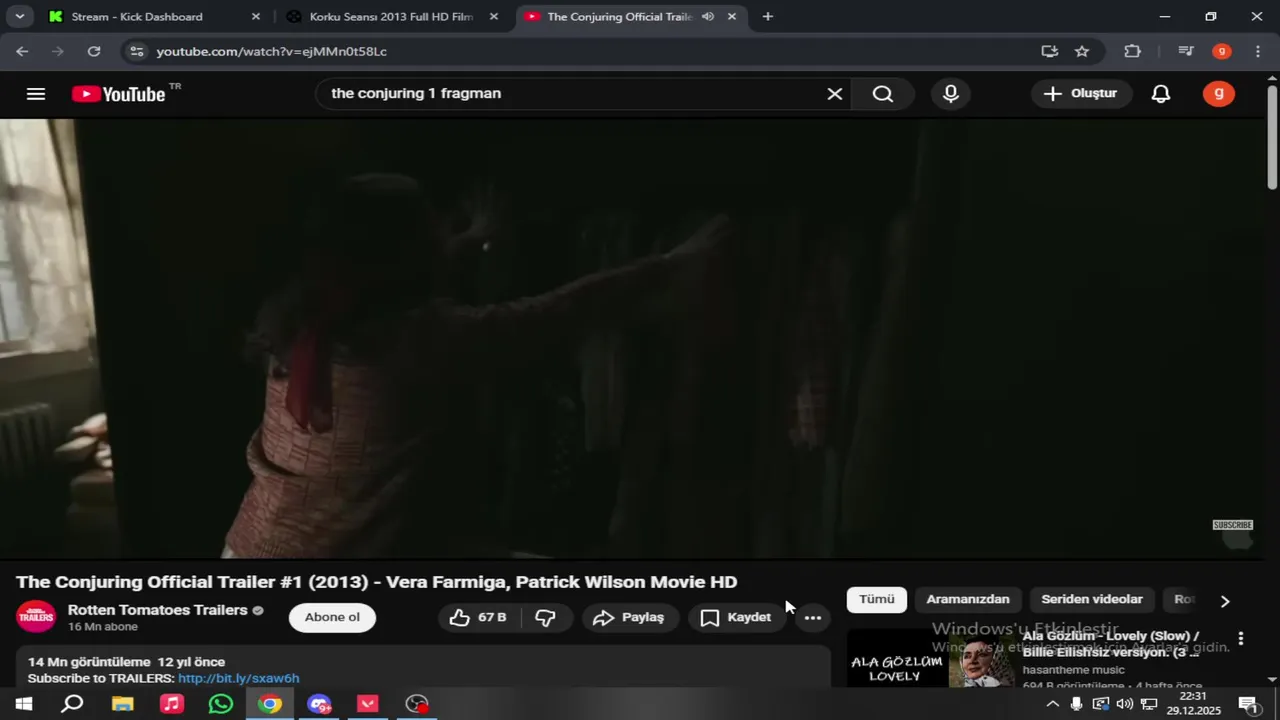Reload the page in Chrome

(94, 51)
